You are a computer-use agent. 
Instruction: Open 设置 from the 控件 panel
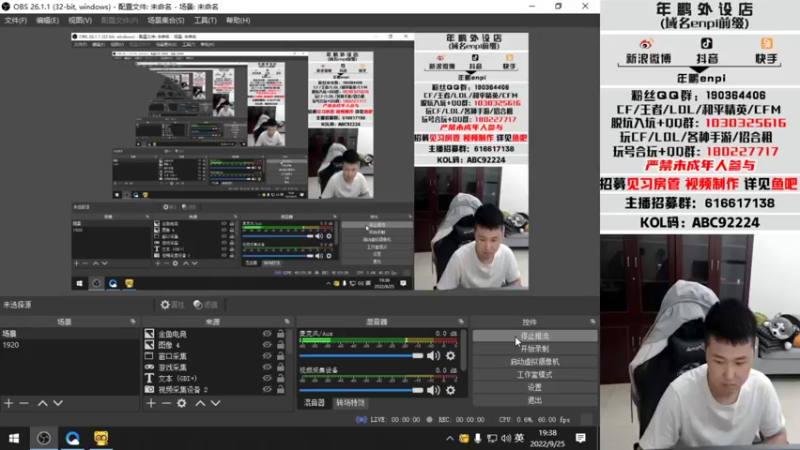[x=535, y=387]
